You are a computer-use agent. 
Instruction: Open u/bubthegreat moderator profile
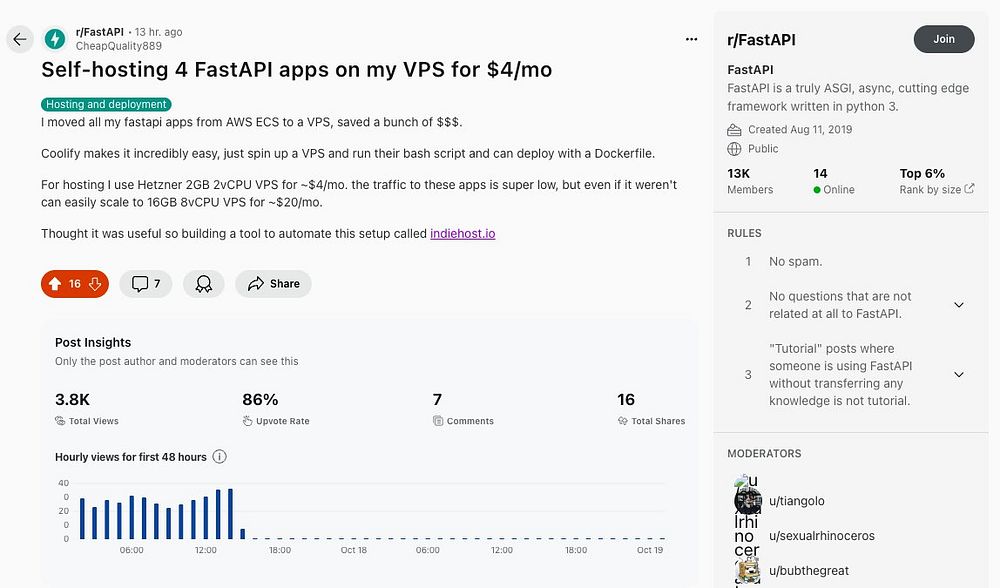(x=809, y=571)
